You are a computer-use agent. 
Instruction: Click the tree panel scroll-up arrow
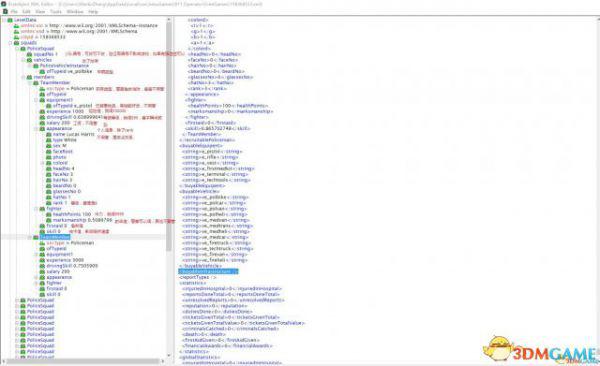(169, 19)
